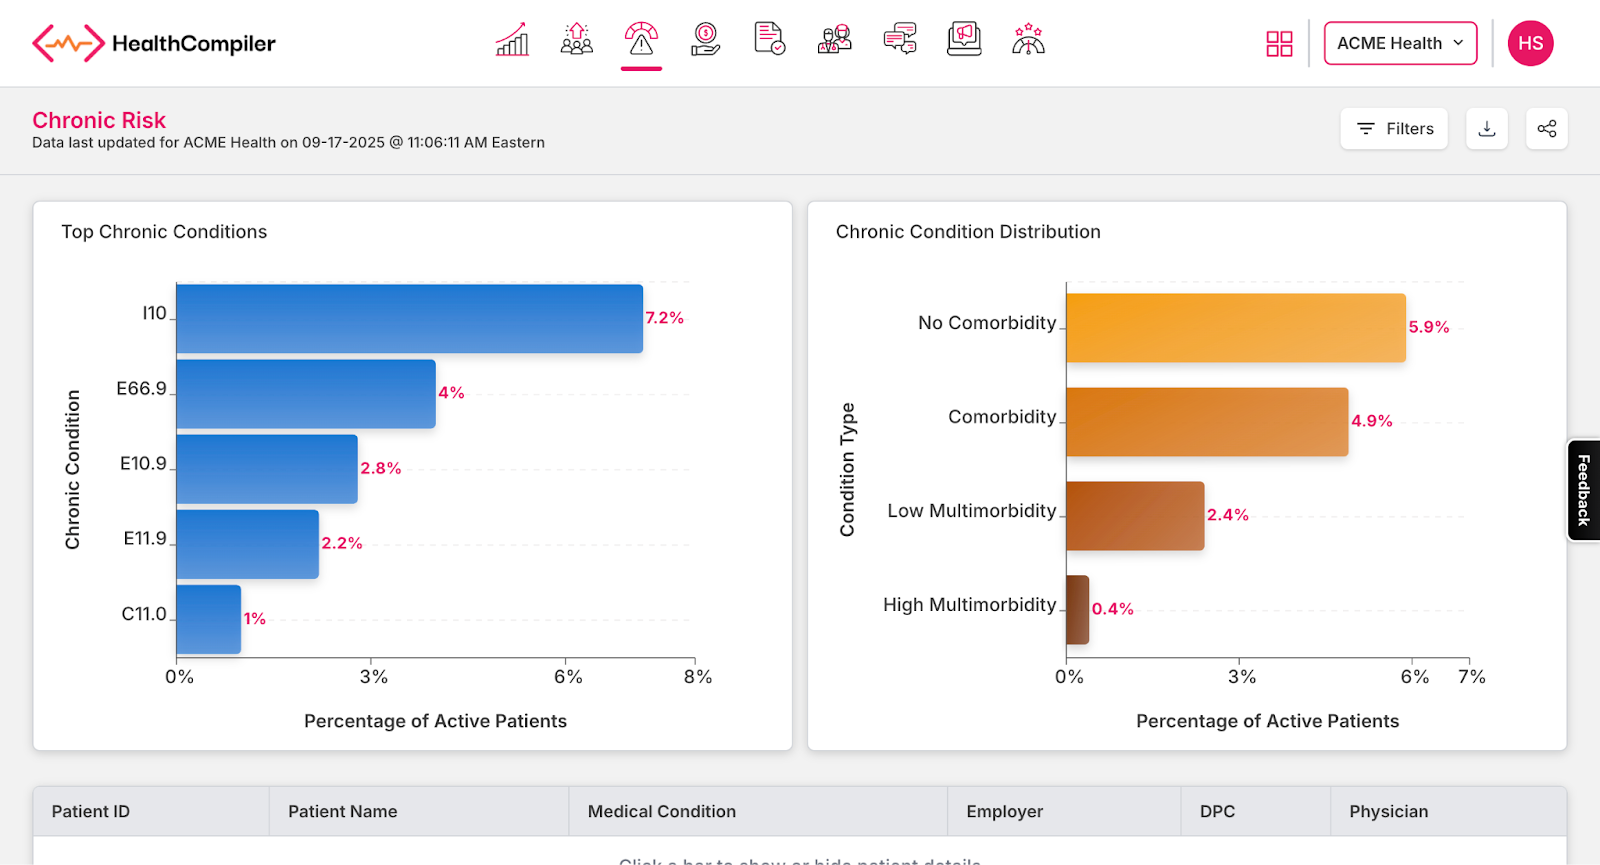Open the hand holding dollar coin icon
The width and height of the screenshot is (1600, 865).
coord(705,40)
